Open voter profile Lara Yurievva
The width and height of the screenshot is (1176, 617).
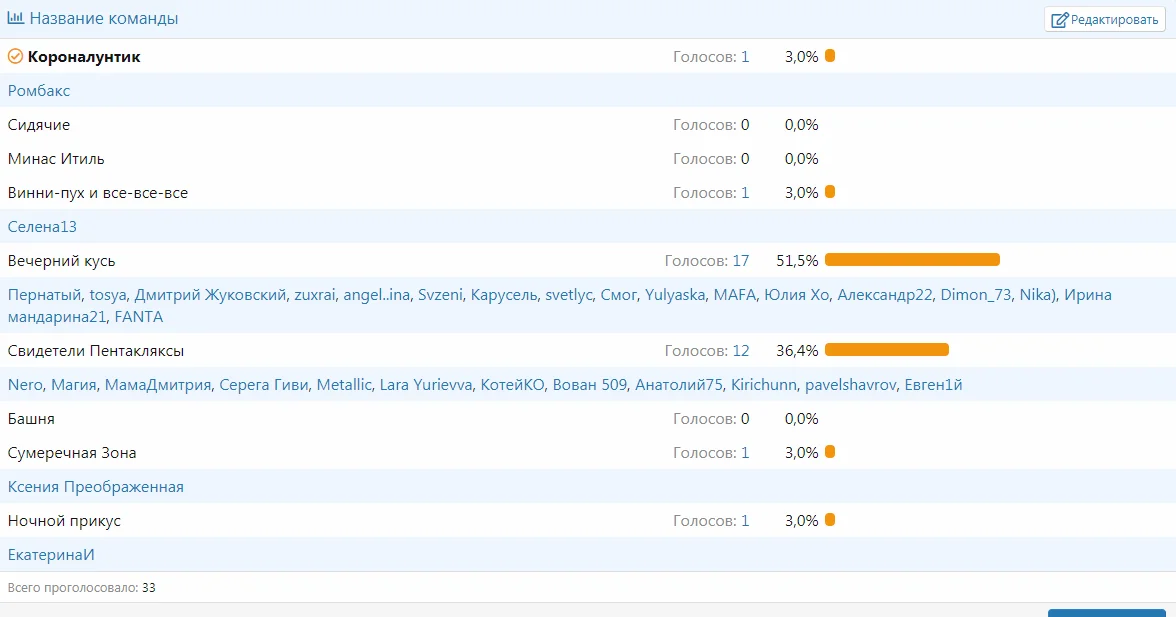pos(426,385)
